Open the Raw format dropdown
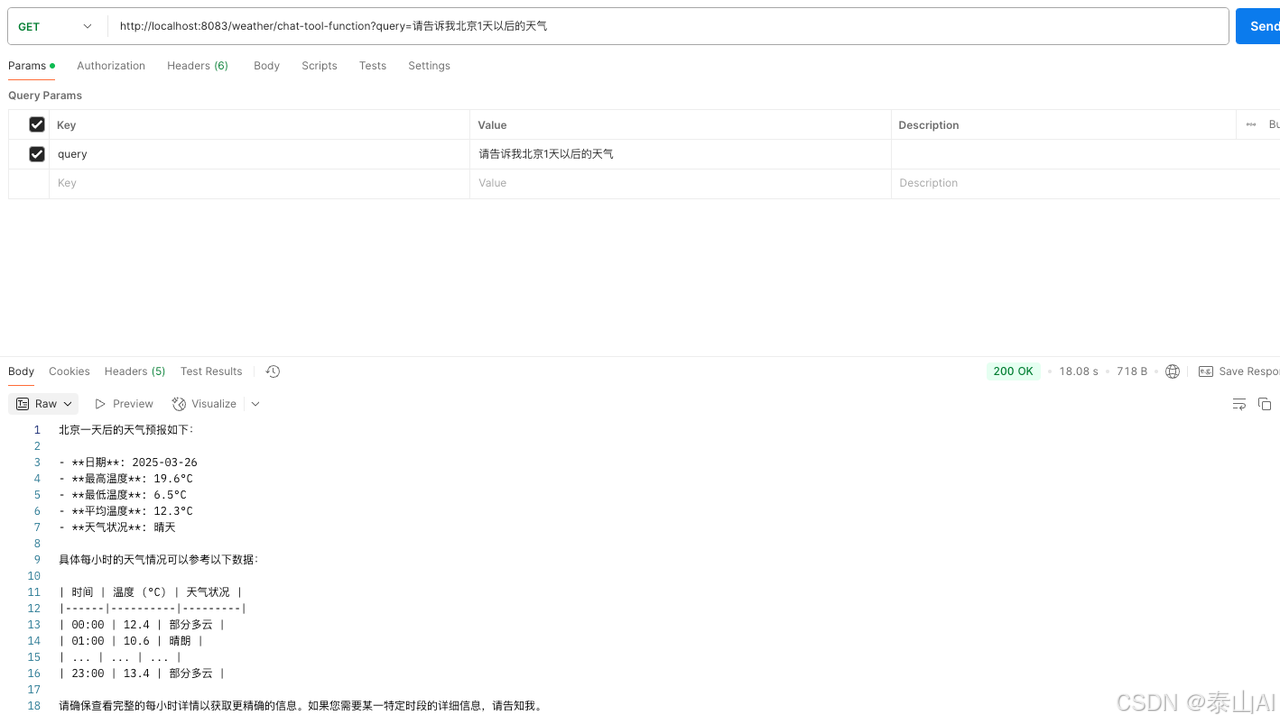Image resolution: width=1280 pixels, height=724 pixels. (44, 404)
